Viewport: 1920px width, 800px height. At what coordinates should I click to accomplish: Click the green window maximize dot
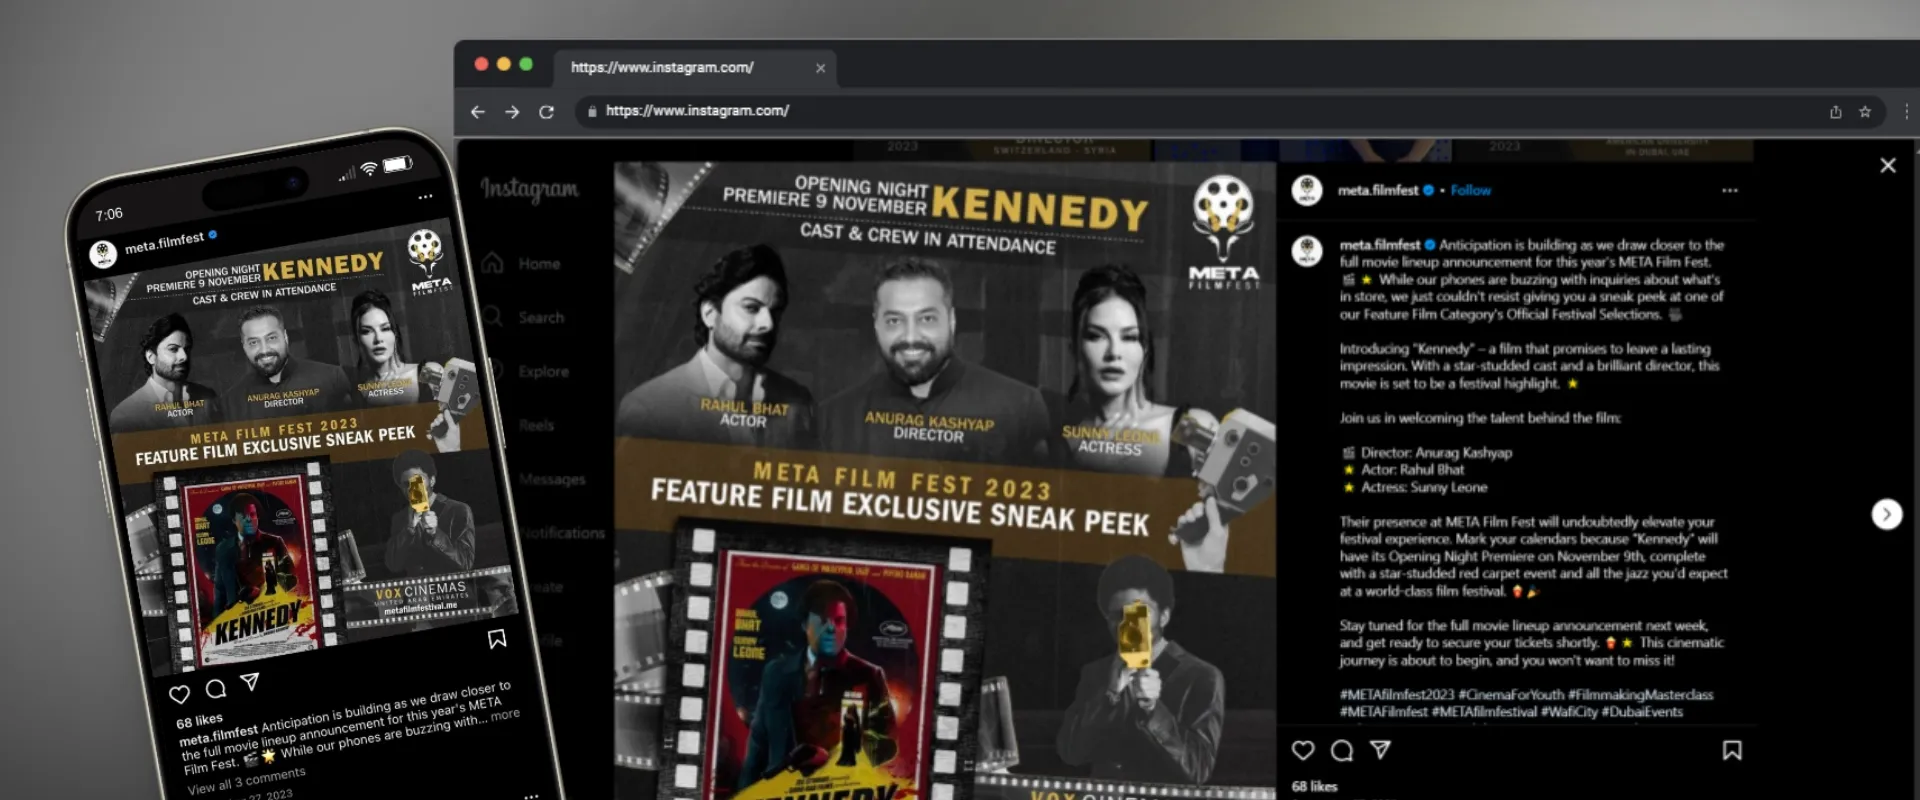point(526,64)
